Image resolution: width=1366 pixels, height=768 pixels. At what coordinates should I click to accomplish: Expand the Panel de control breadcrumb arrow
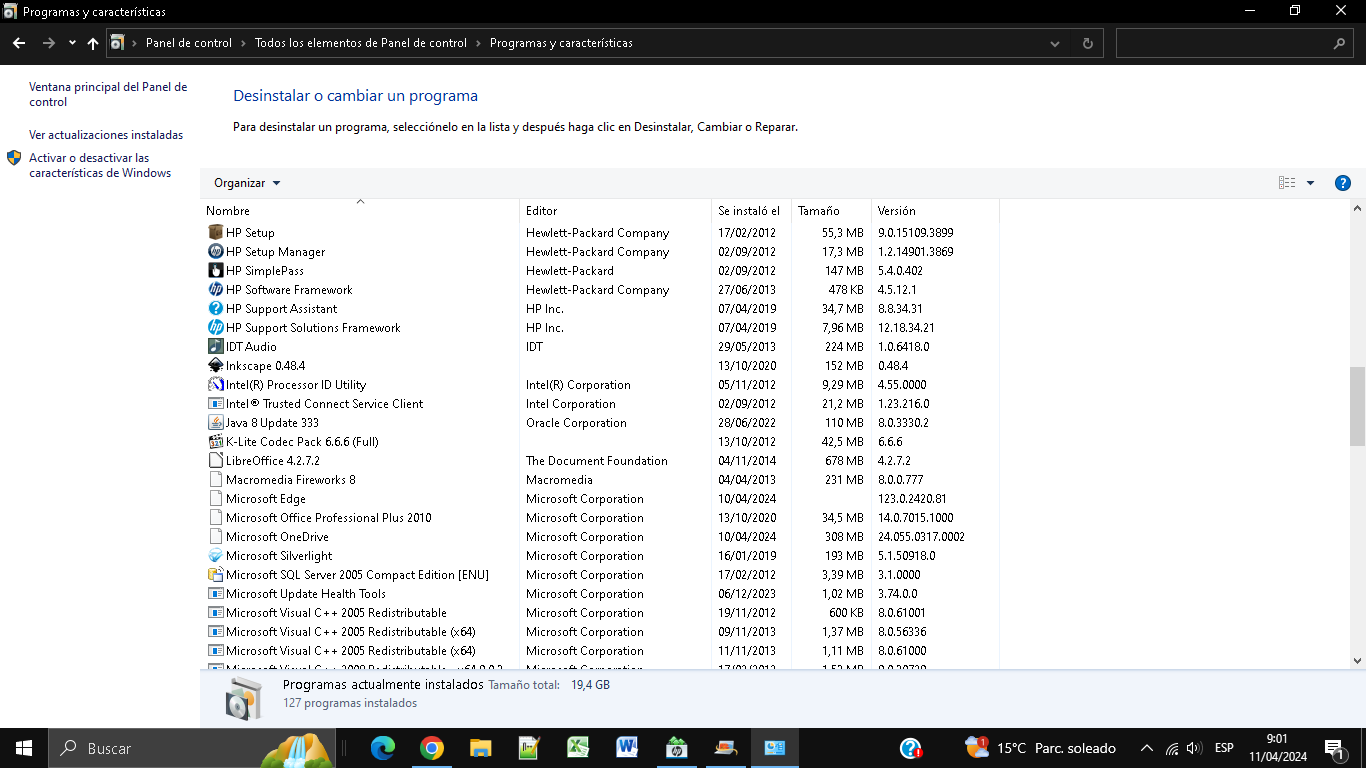[243, 43]
